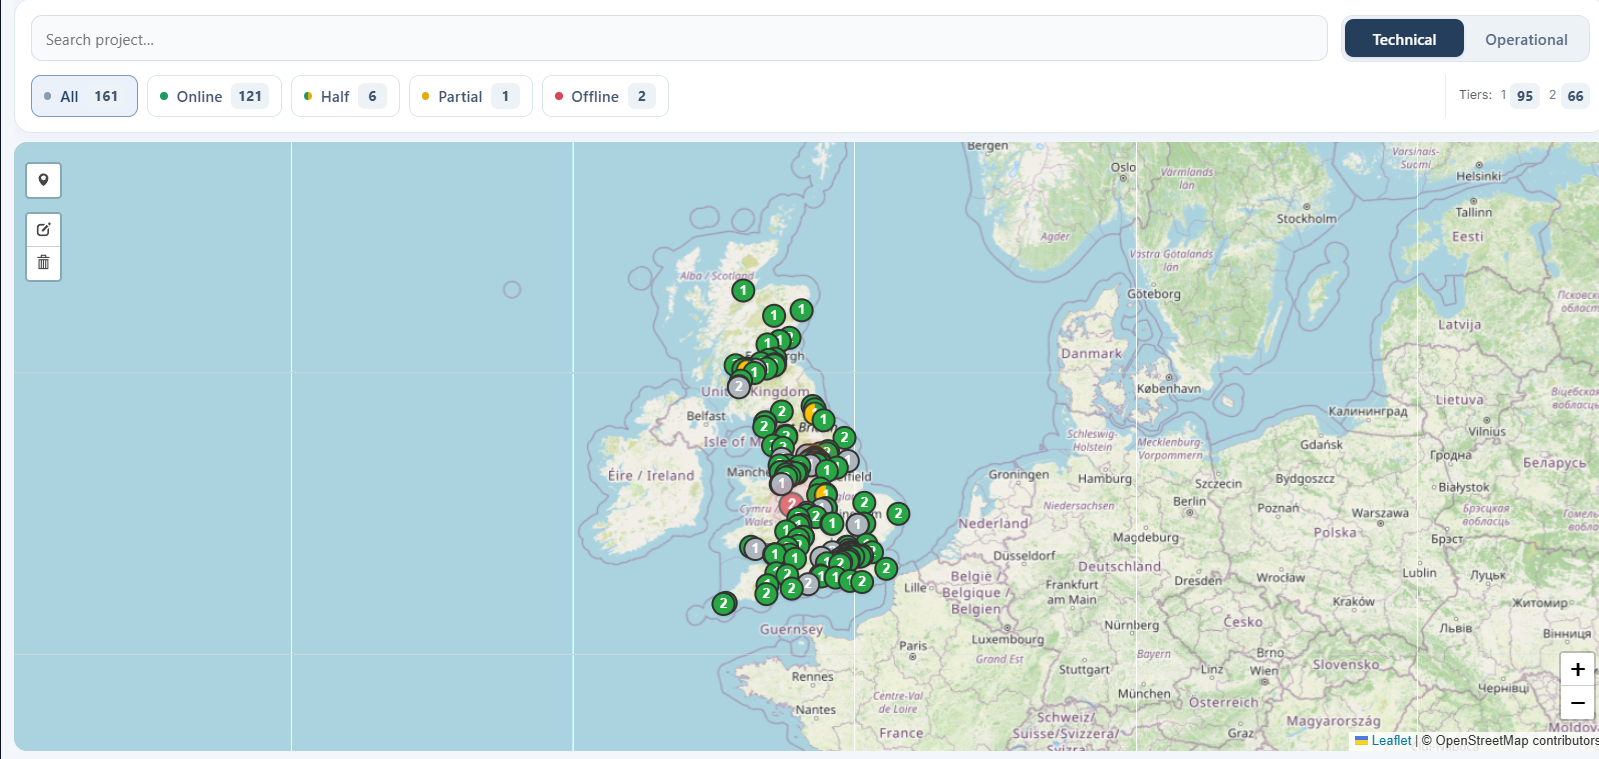The height and width of the screenshot is (759, 1599).
Task: Select northernmost green 1 marker by Alba/Scotland label
Action: coord(743,290)
